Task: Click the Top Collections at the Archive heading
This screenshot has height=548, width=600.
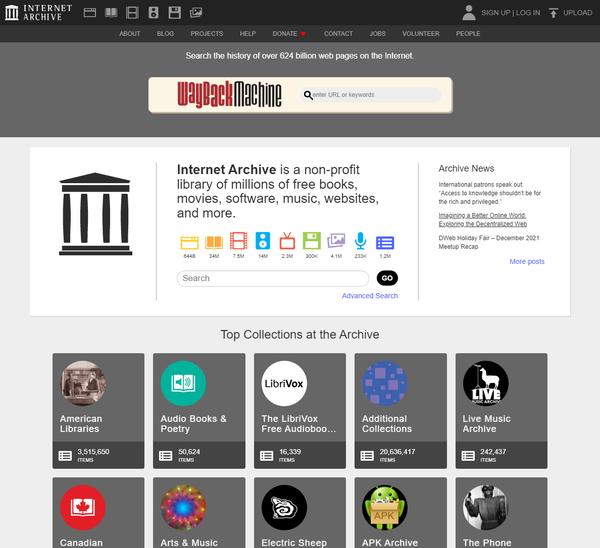Action: point(300,334)
